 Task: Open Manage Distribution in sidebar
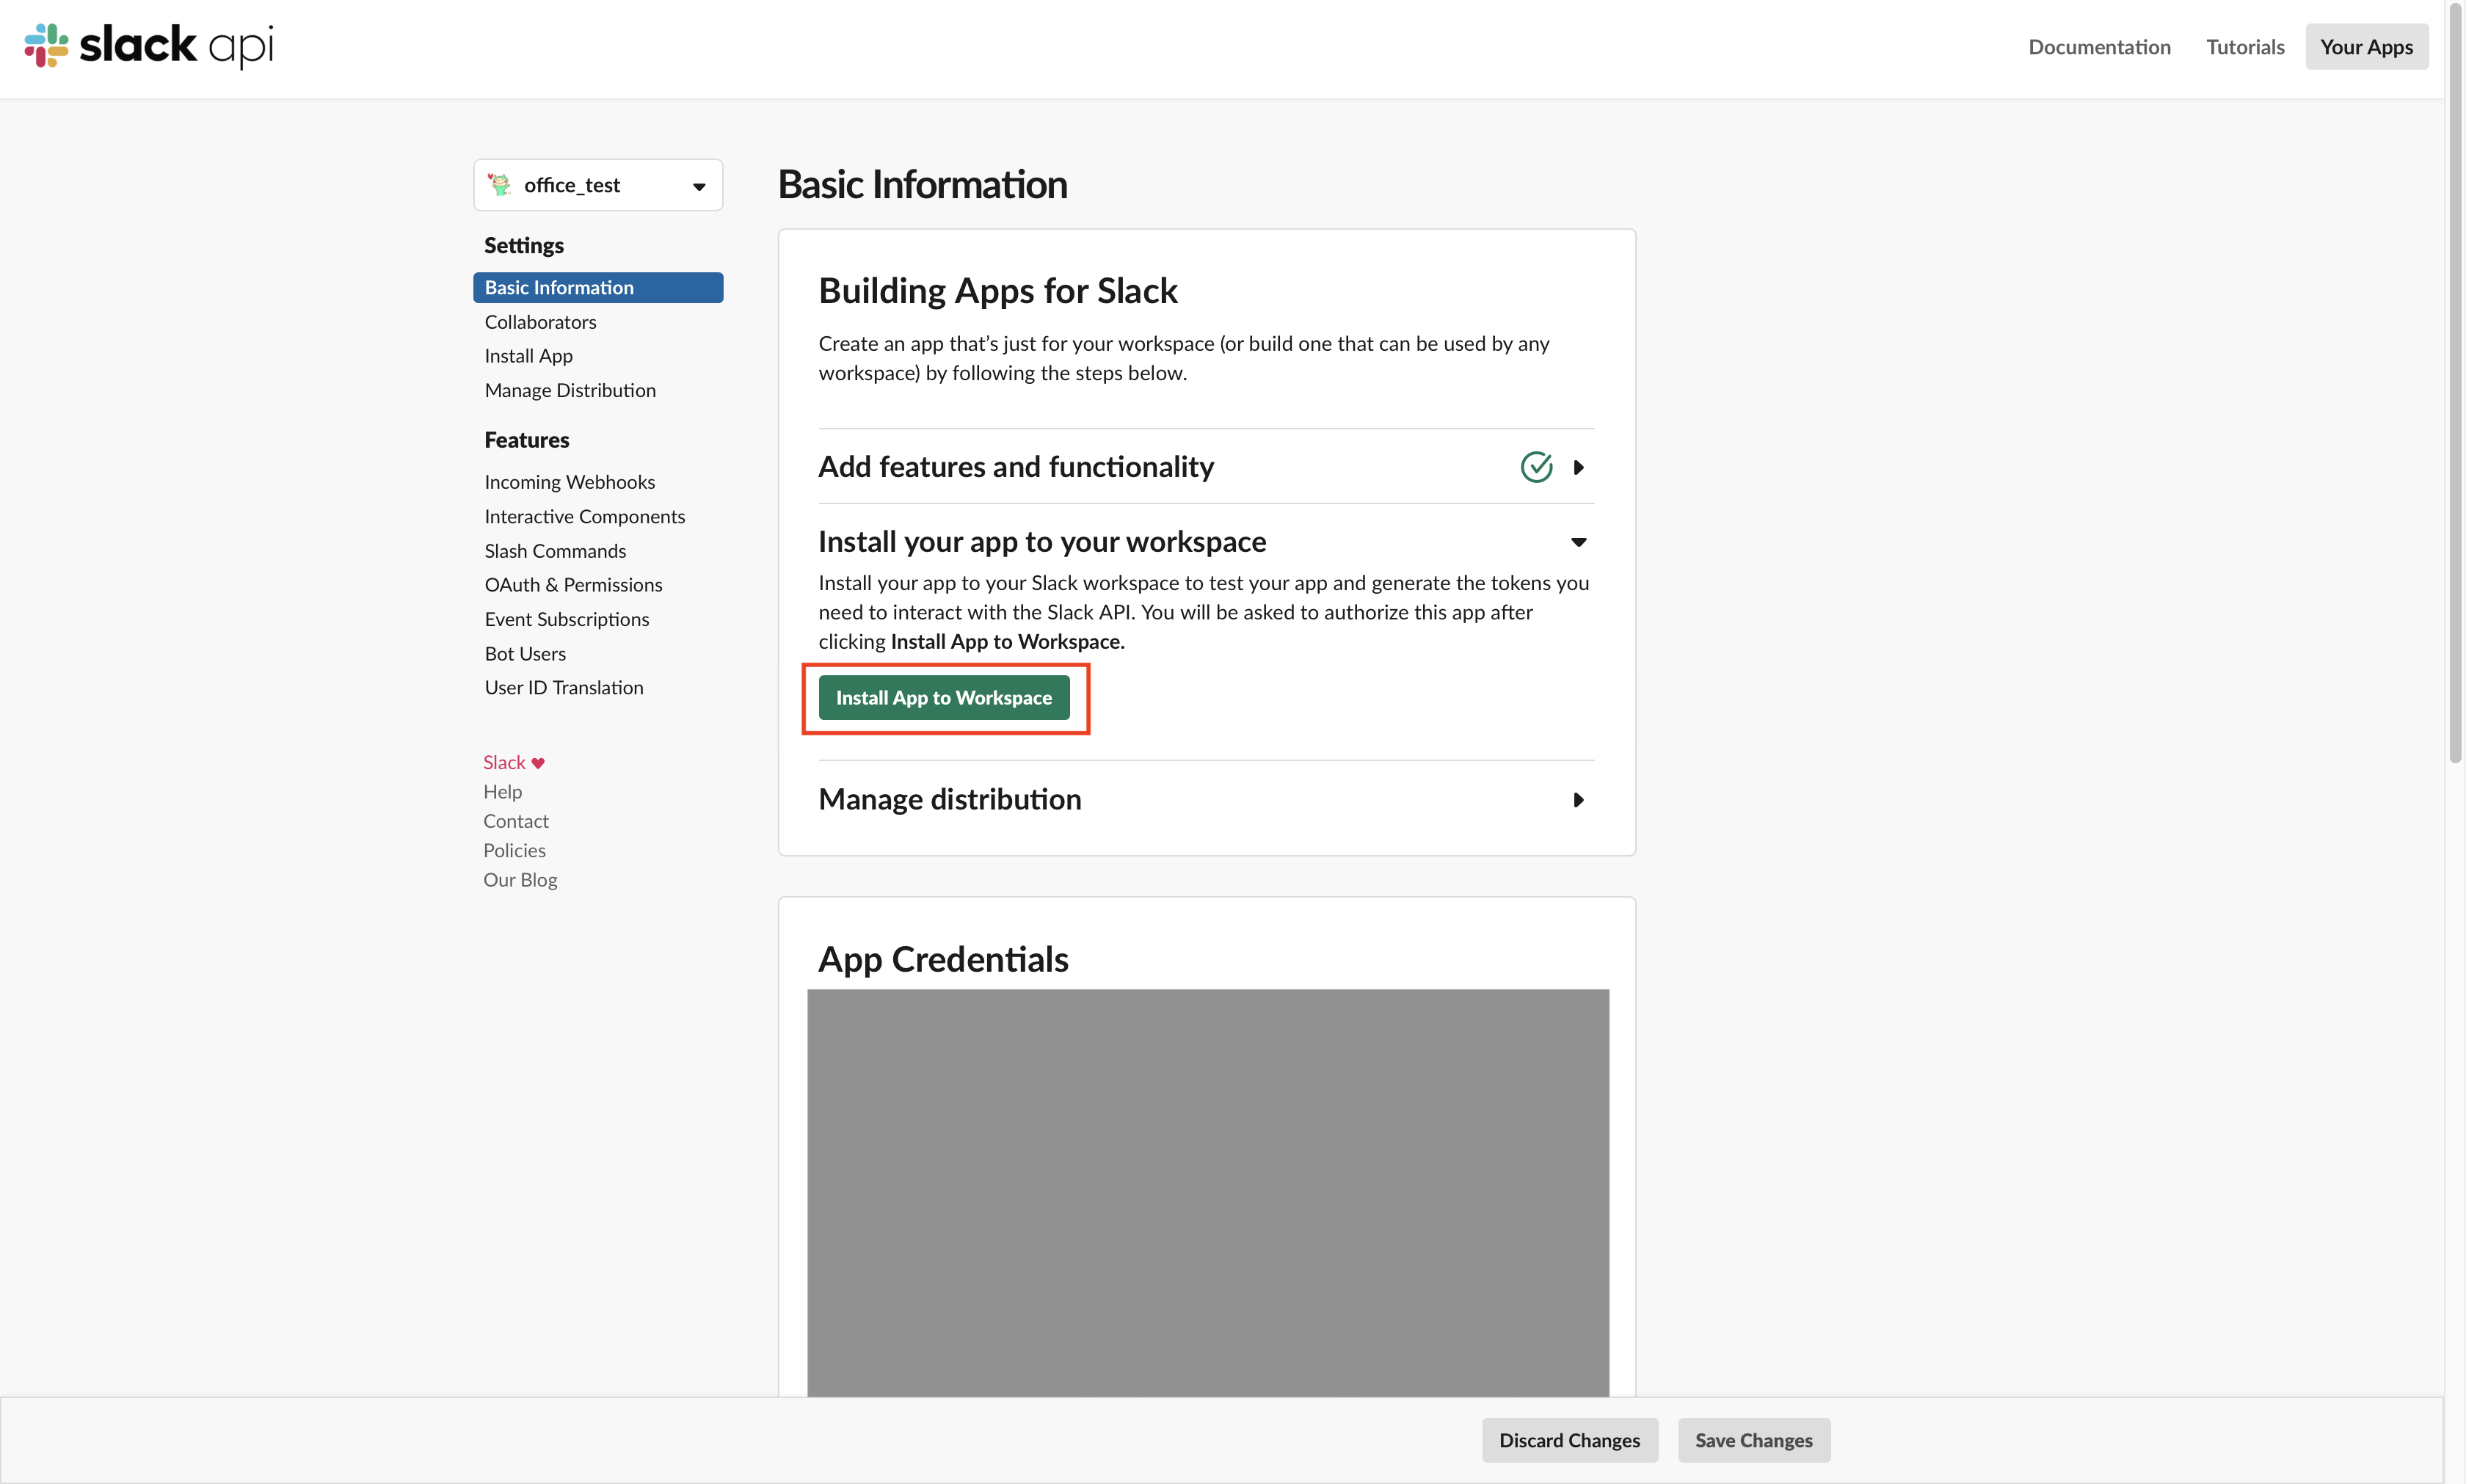[x=570, y=390]
